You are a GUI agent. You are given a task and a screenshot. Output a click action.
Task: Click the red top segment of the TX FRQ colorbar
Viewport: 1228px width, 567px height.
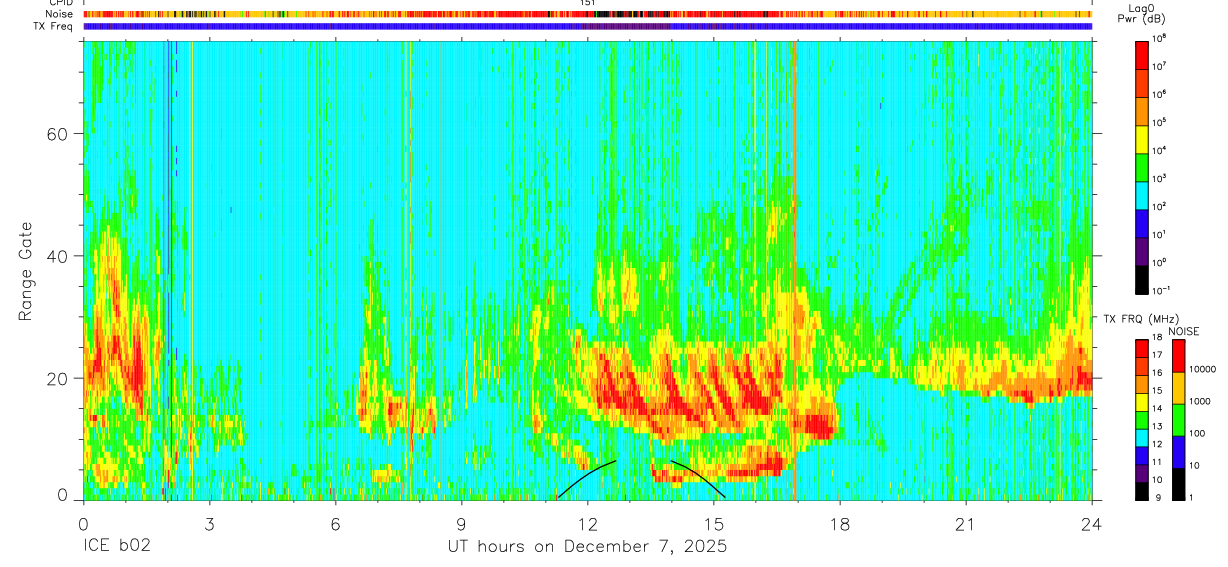click(1142, 349)
